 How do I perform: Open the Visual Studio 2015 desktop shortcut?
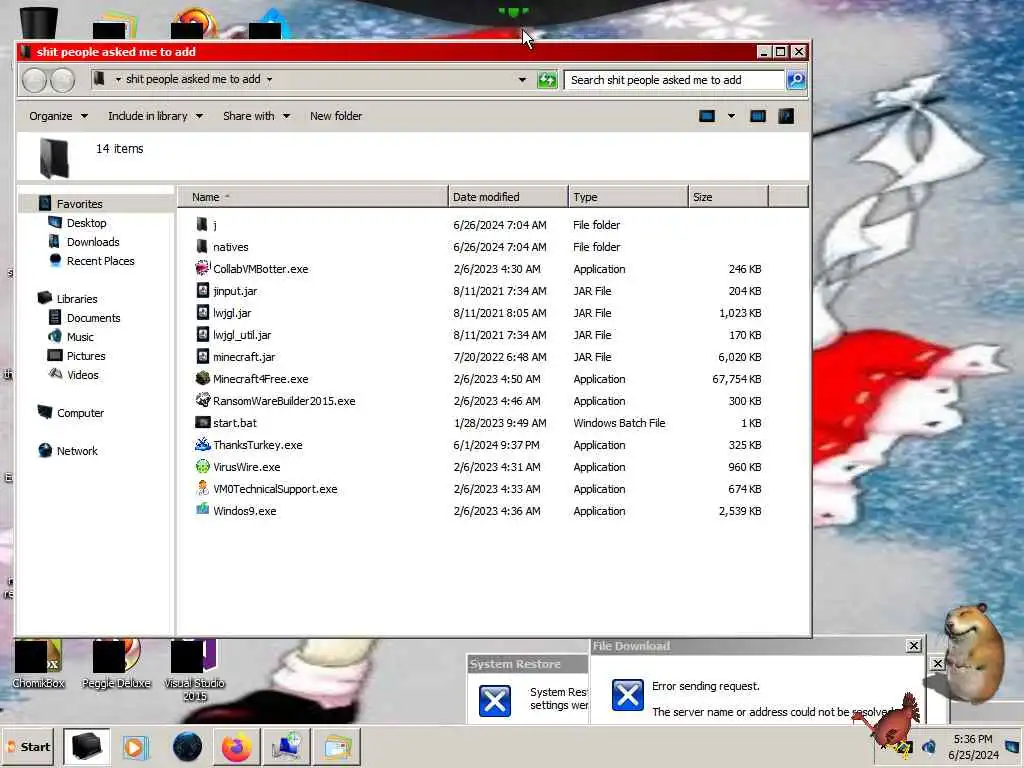[x=195, y=671]
